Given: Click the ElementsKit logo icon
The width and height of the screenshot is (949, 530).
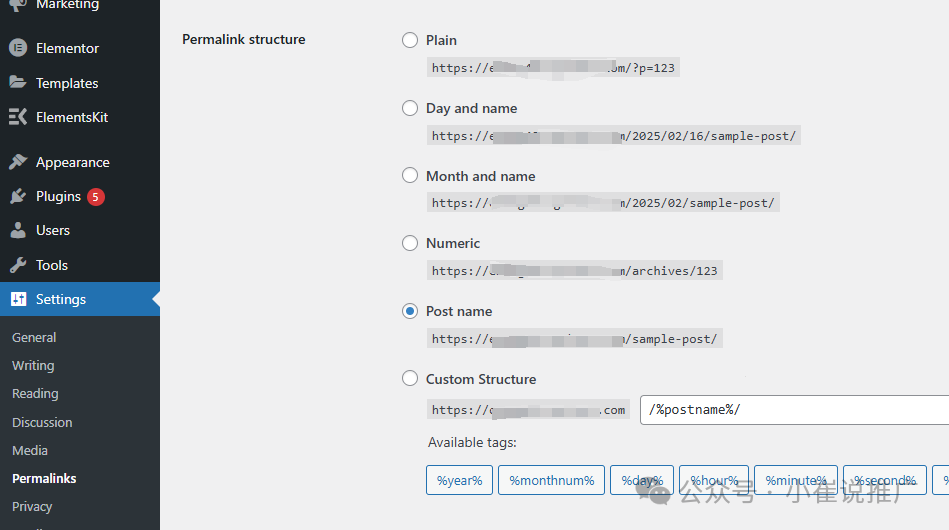Looking at the screenshot, I should [x=18, y=116].
